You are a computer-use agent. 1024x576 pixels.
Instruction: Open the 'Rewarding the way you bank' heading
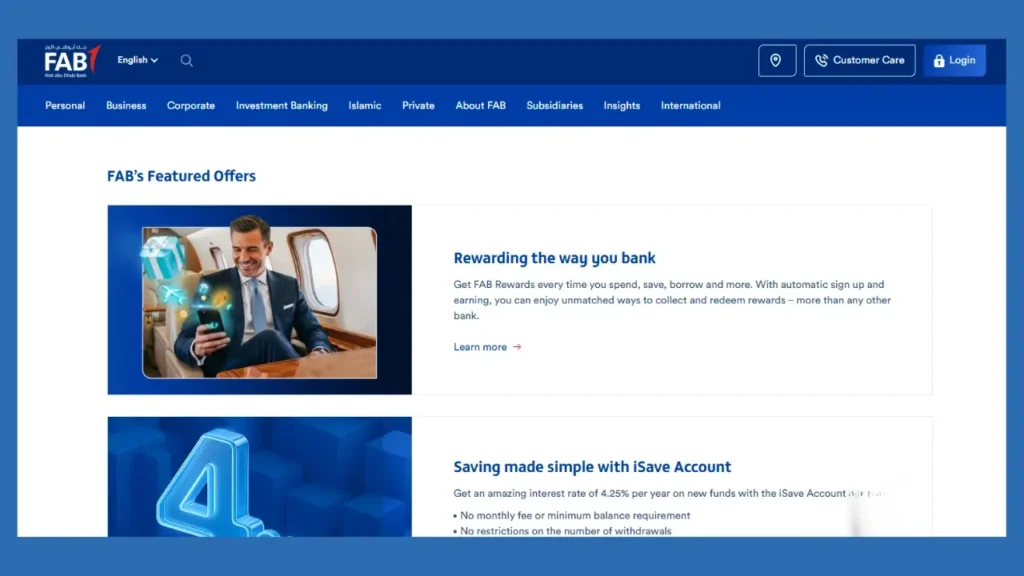pyautogui.click(x=554, y=258)
